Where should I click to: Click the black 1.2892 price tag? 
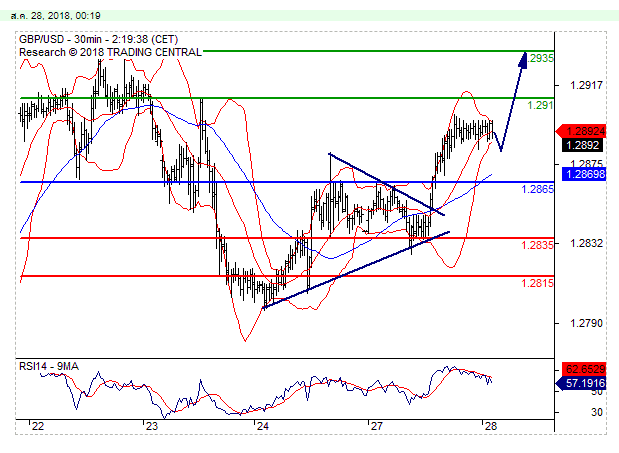point(580,144)
